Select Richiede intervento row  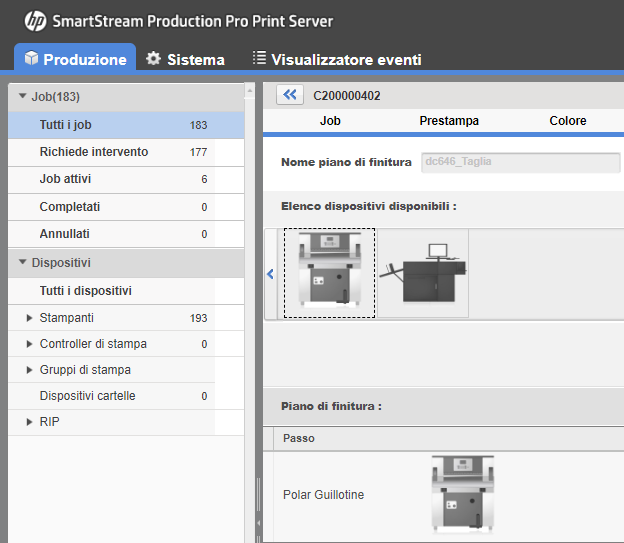click(126, 152)
